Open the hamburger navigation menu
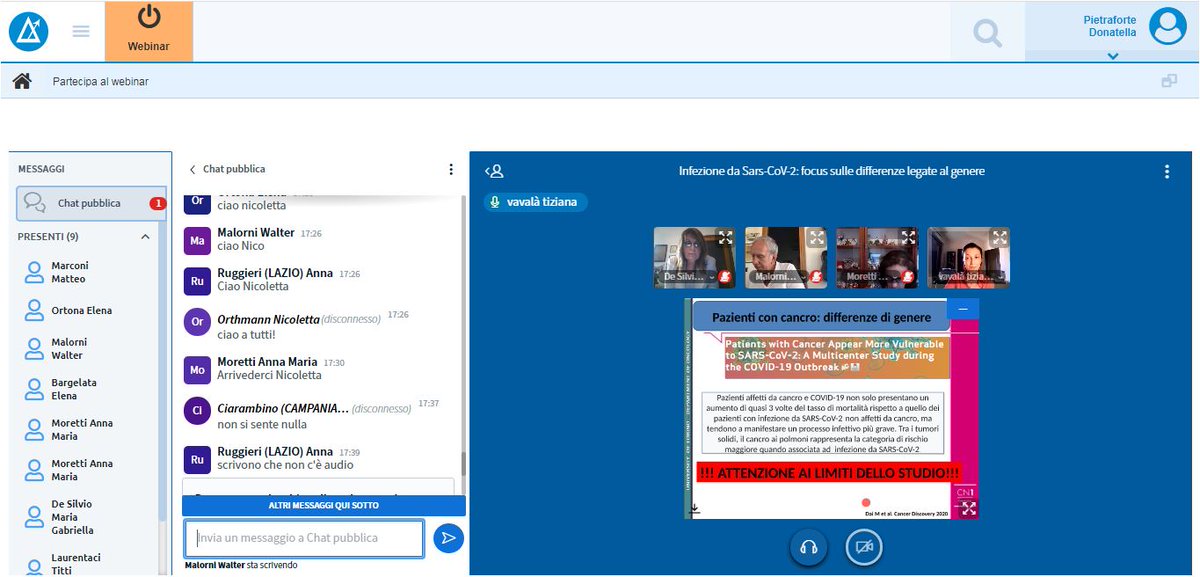 click(x=81, y=31)
